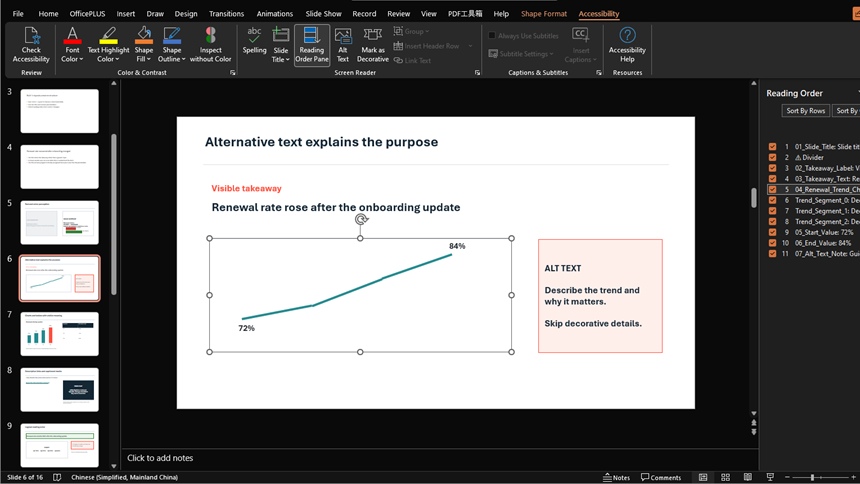Select slide 5 thumbnail
This screenshot has height=484, width=860.
coord(60,222)
